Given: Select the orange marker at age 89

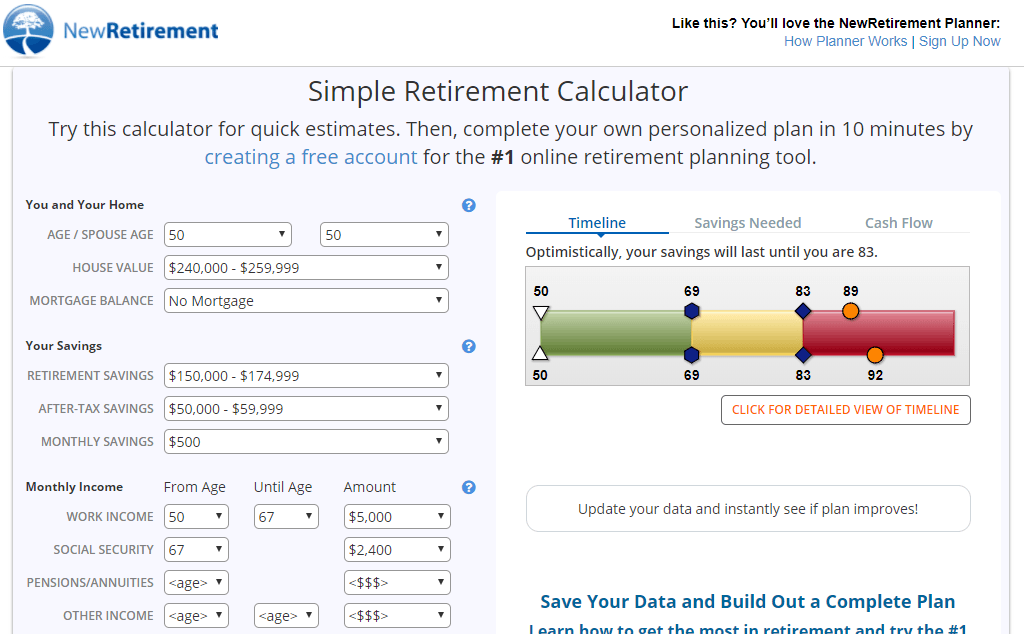Looking at the screenshot, I should click(850, 311).
